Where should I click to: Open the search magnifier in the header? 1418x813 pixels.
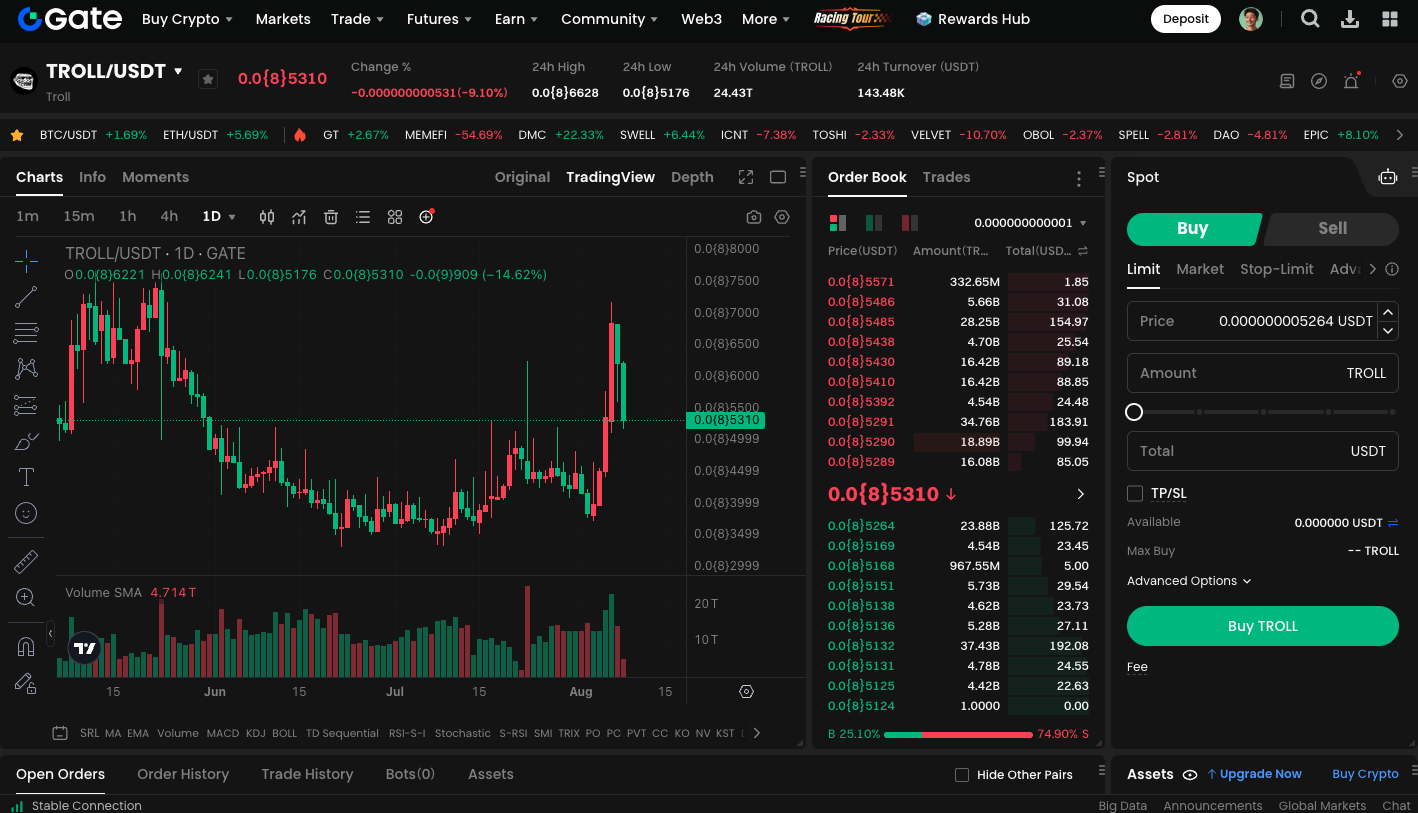(1310, 19)
